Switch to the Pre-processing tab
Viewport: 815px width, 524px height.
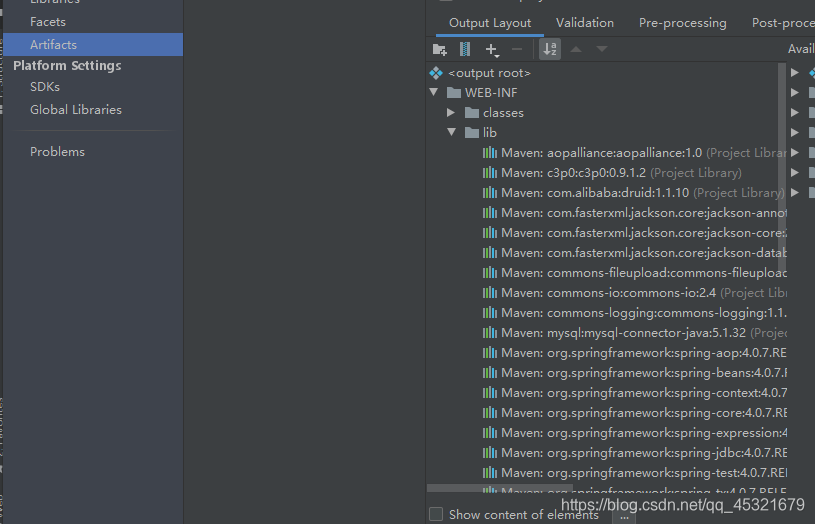[x=682, y=23]
